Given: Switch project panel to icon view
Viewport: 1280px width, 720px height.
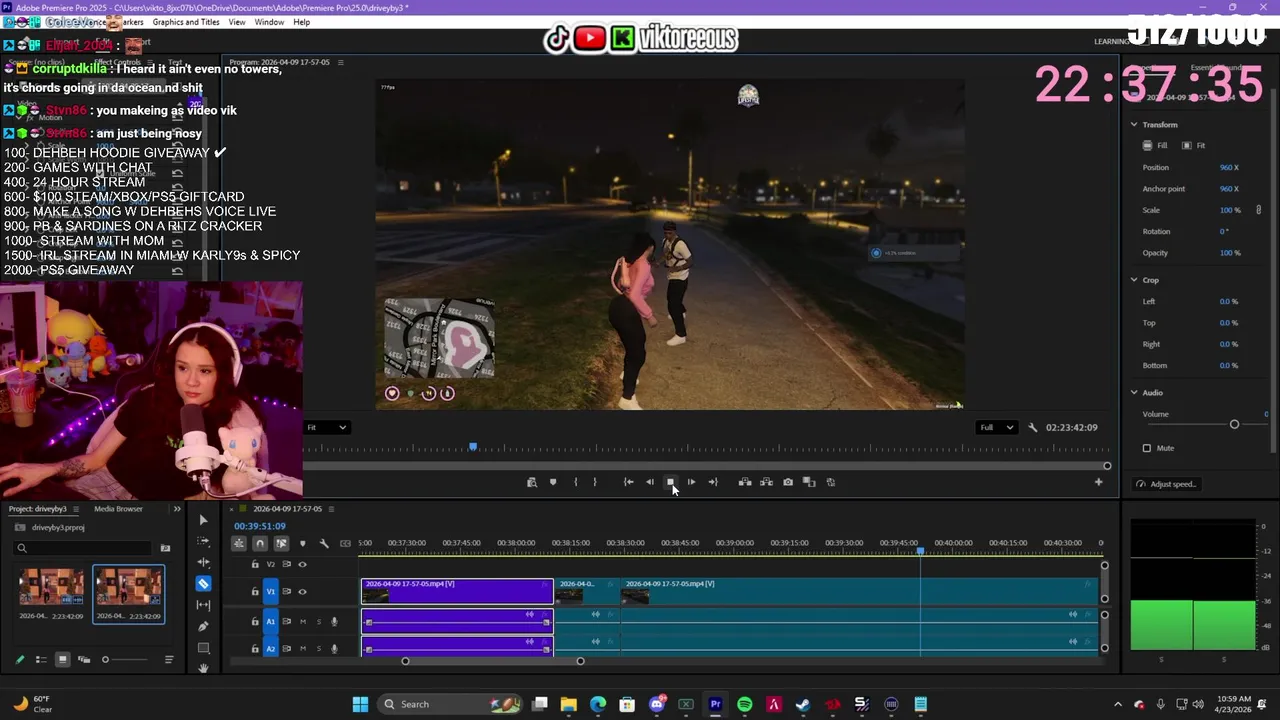Looking at the screenshot, I should (x=62, y=659).
